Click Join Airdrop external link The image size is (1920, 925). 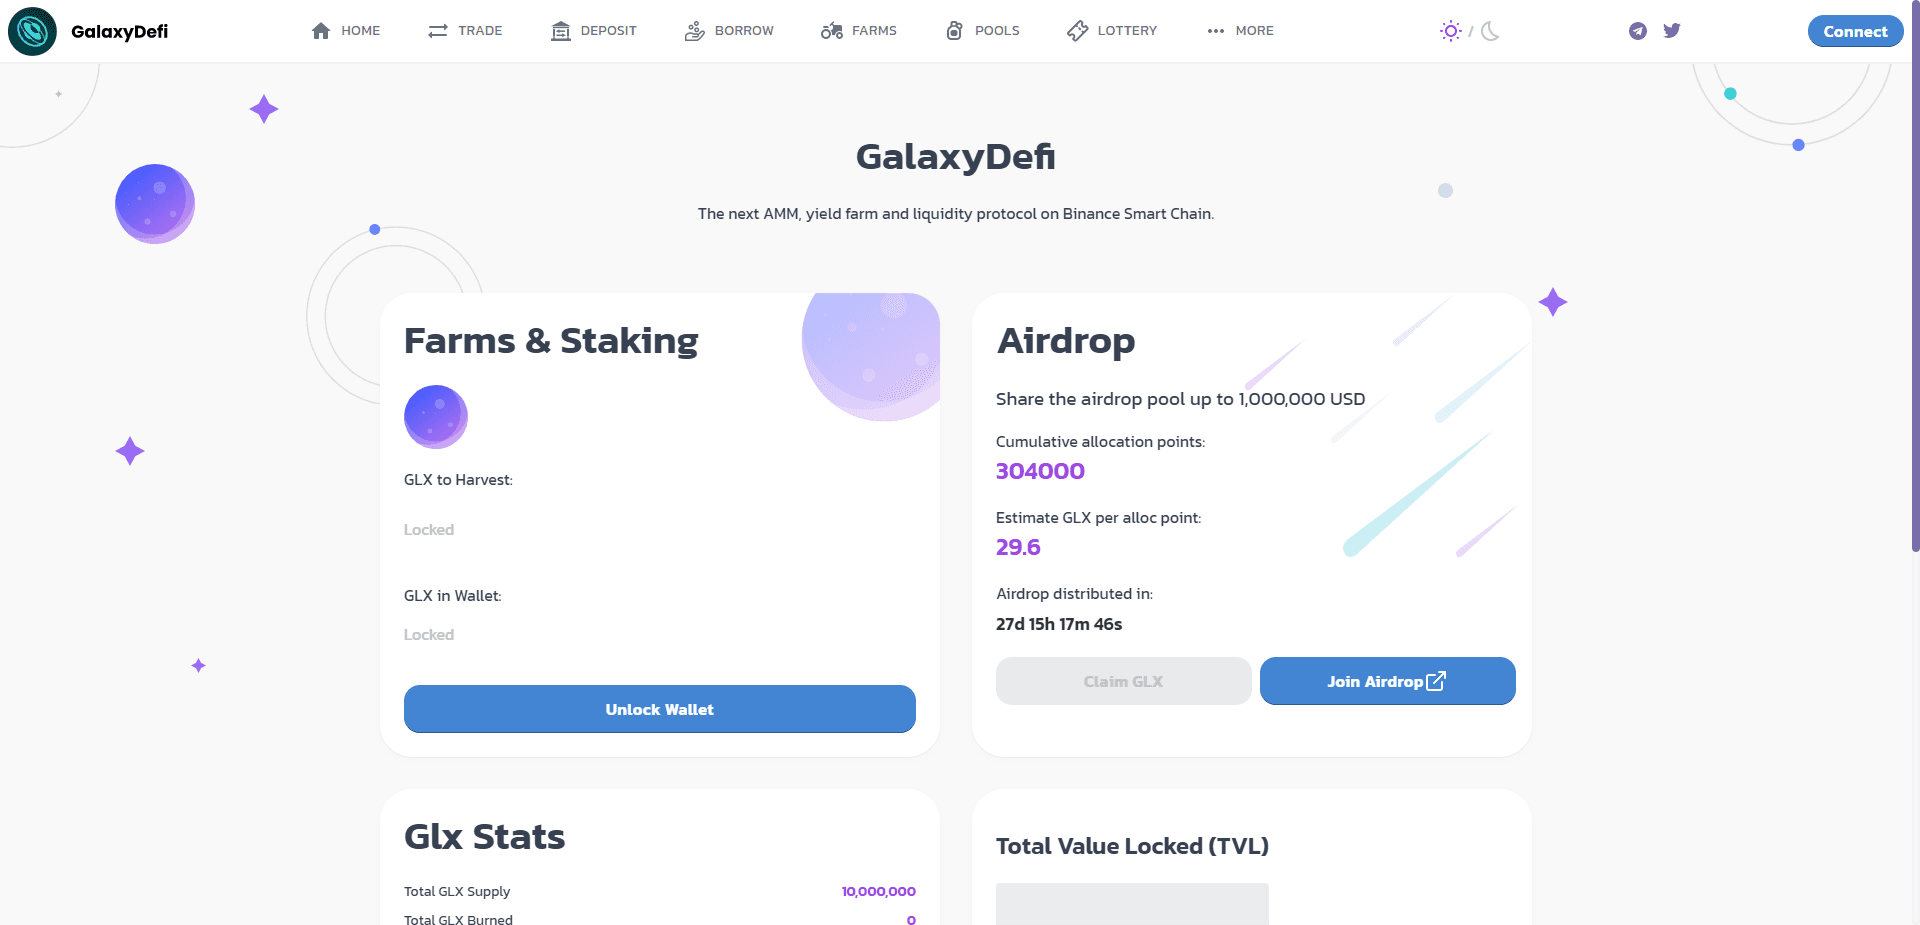coord(1387,681)
